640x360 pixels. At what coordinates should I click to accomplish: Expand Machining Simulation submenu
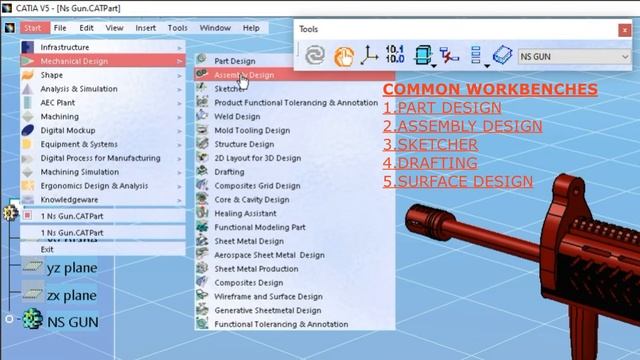pyautogui.click(x=103, y=172)
